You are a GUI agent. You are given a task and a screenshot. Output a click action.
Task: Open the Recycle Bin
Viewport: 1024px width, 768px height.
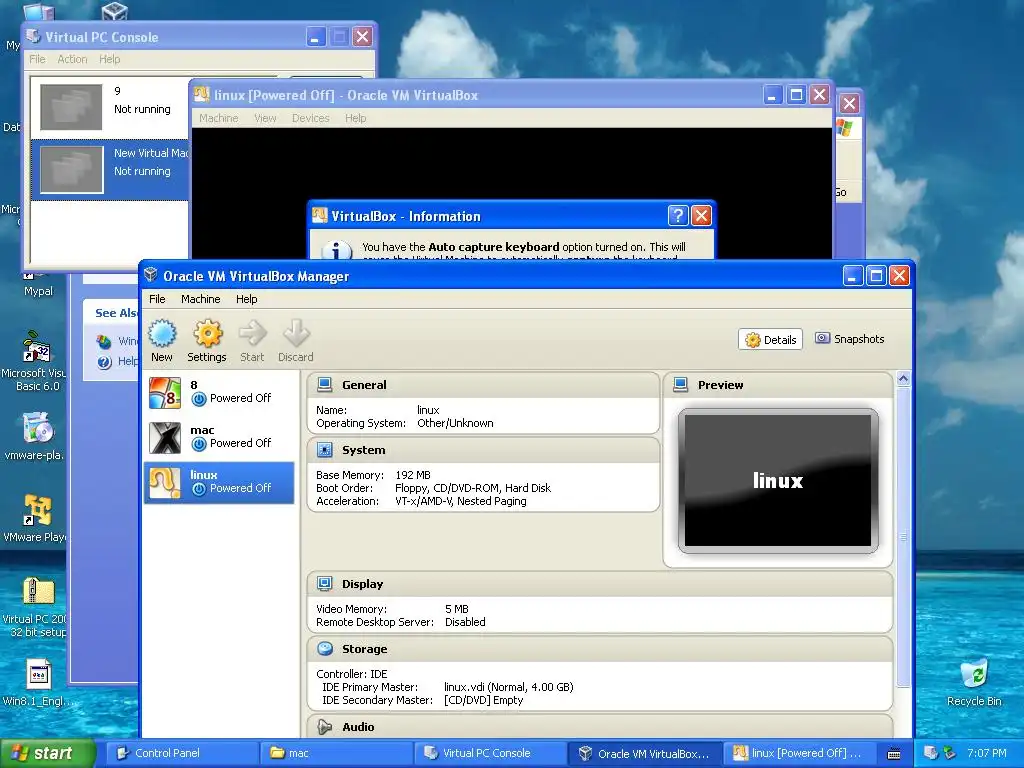[974, 673]
